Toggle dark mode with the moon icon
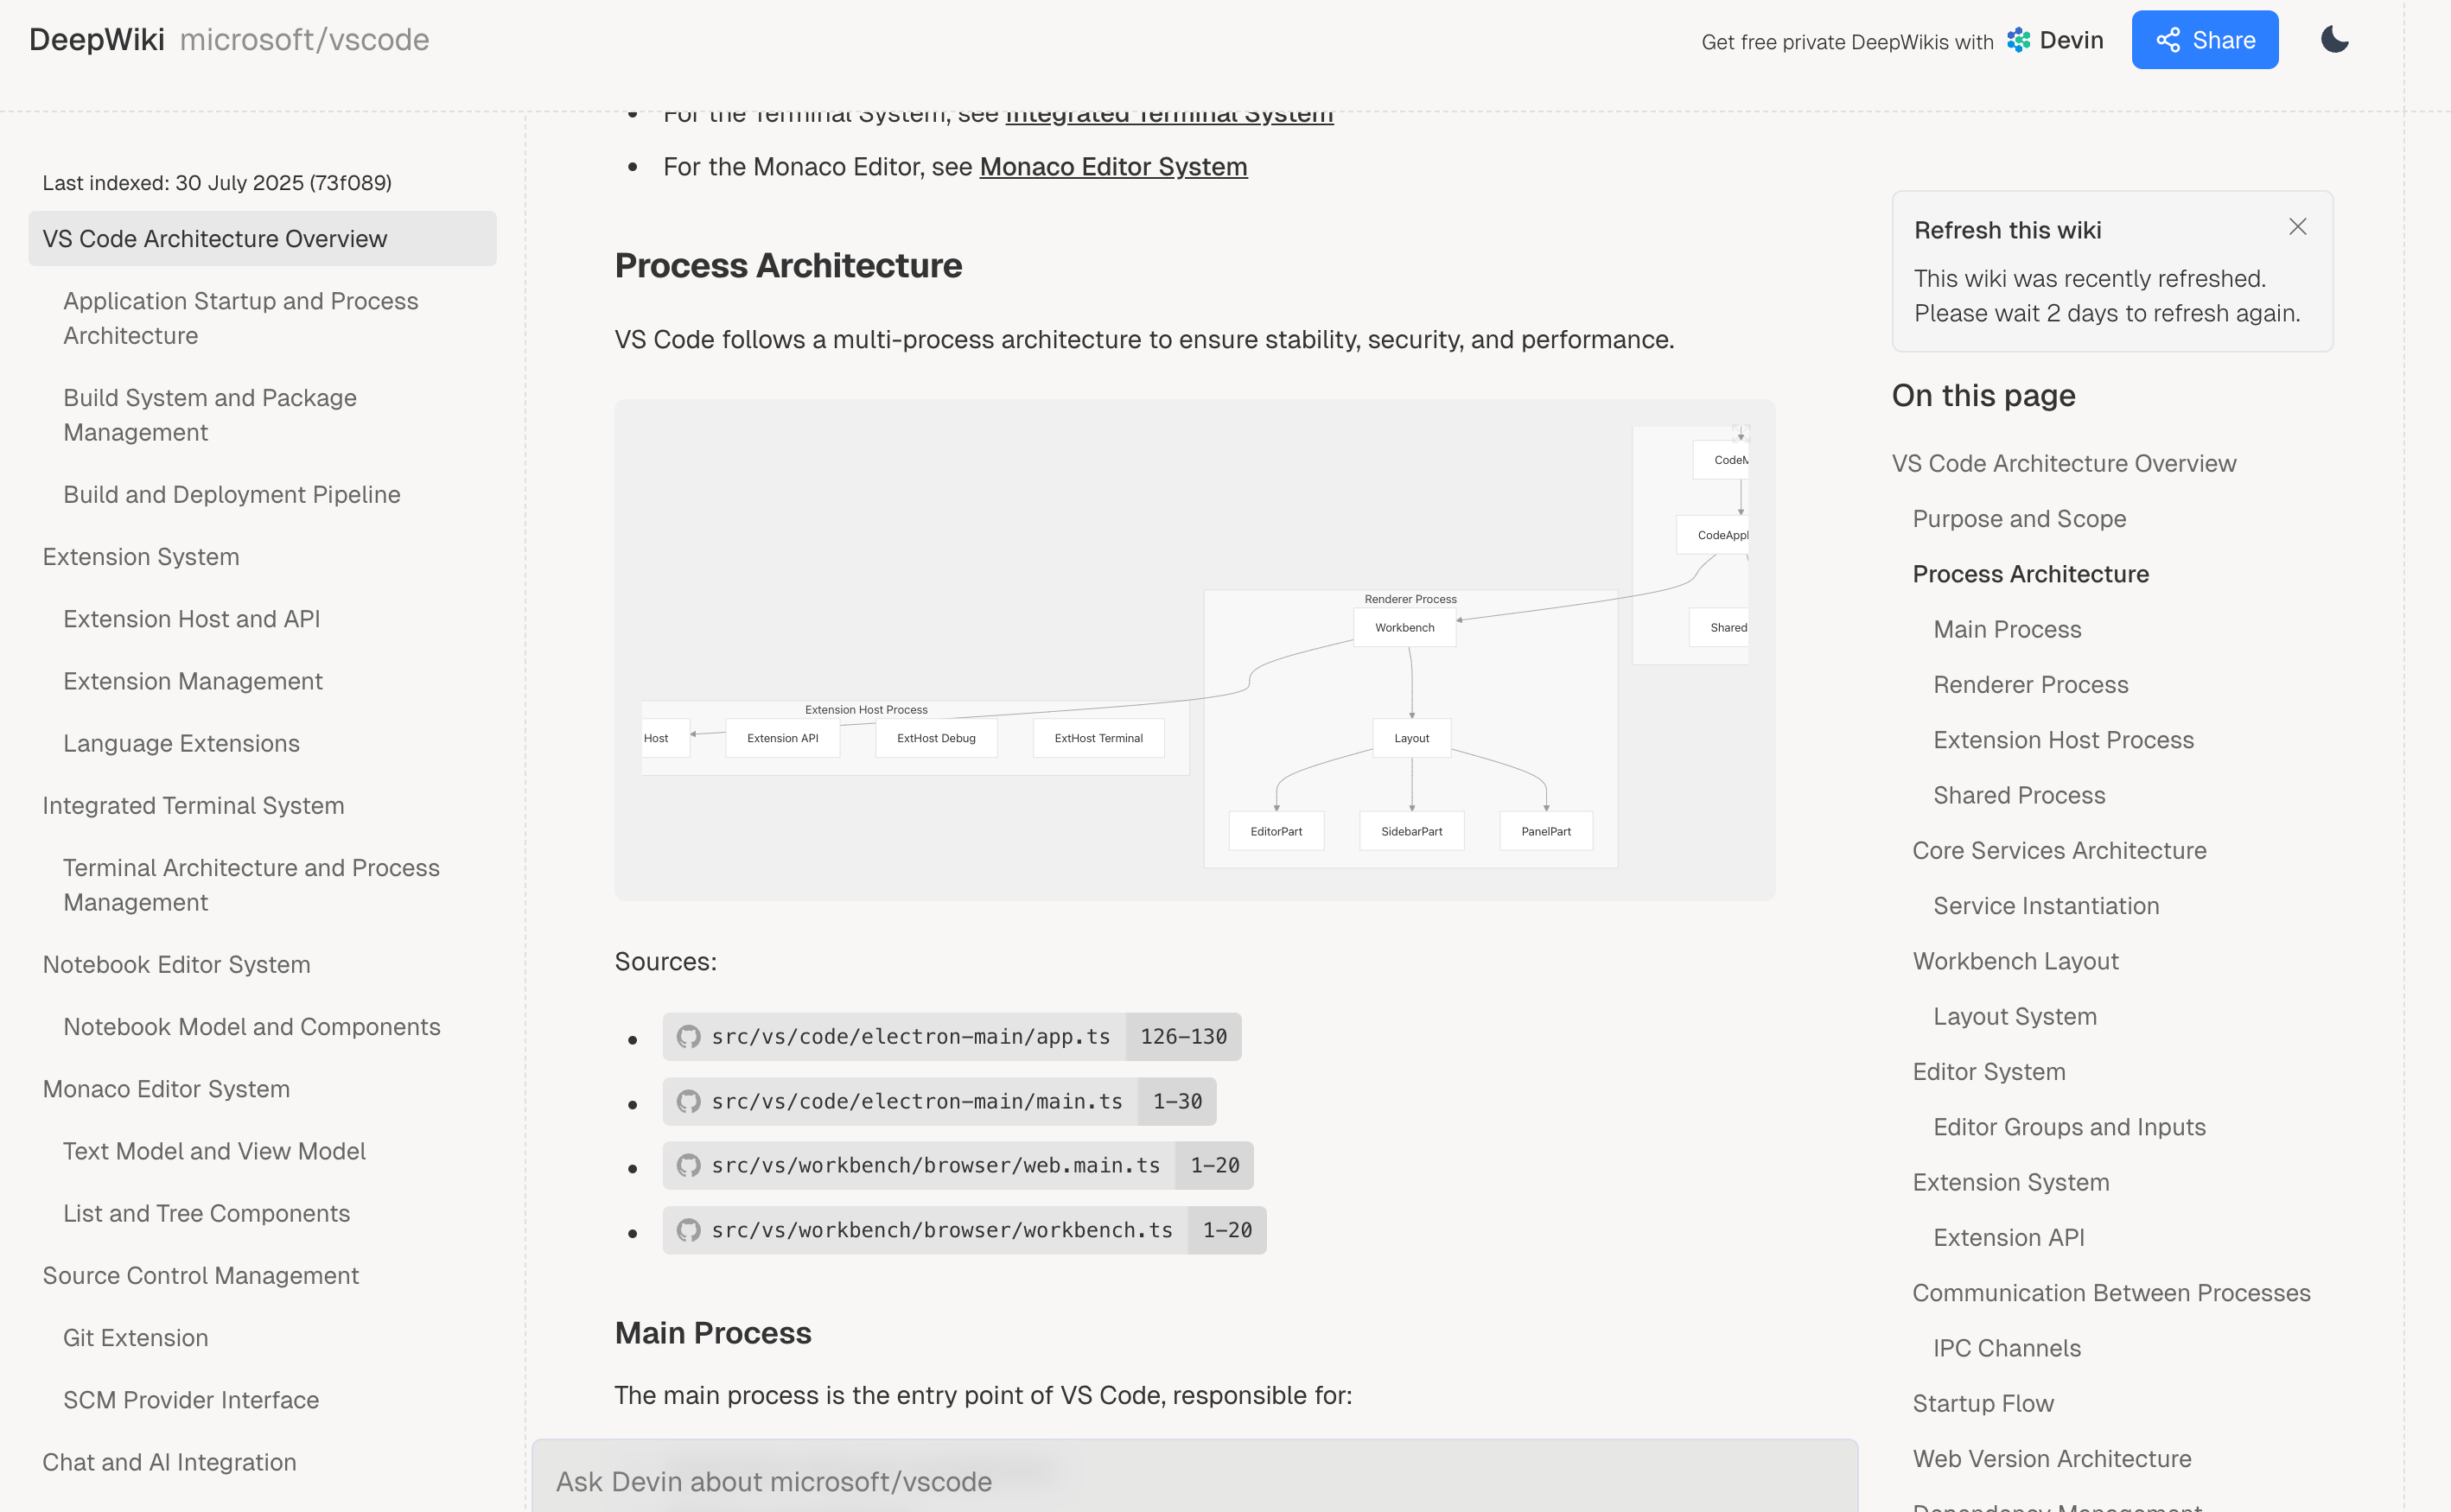The height and width of the screenshot is (1512, 2451). coord(2334,40)
